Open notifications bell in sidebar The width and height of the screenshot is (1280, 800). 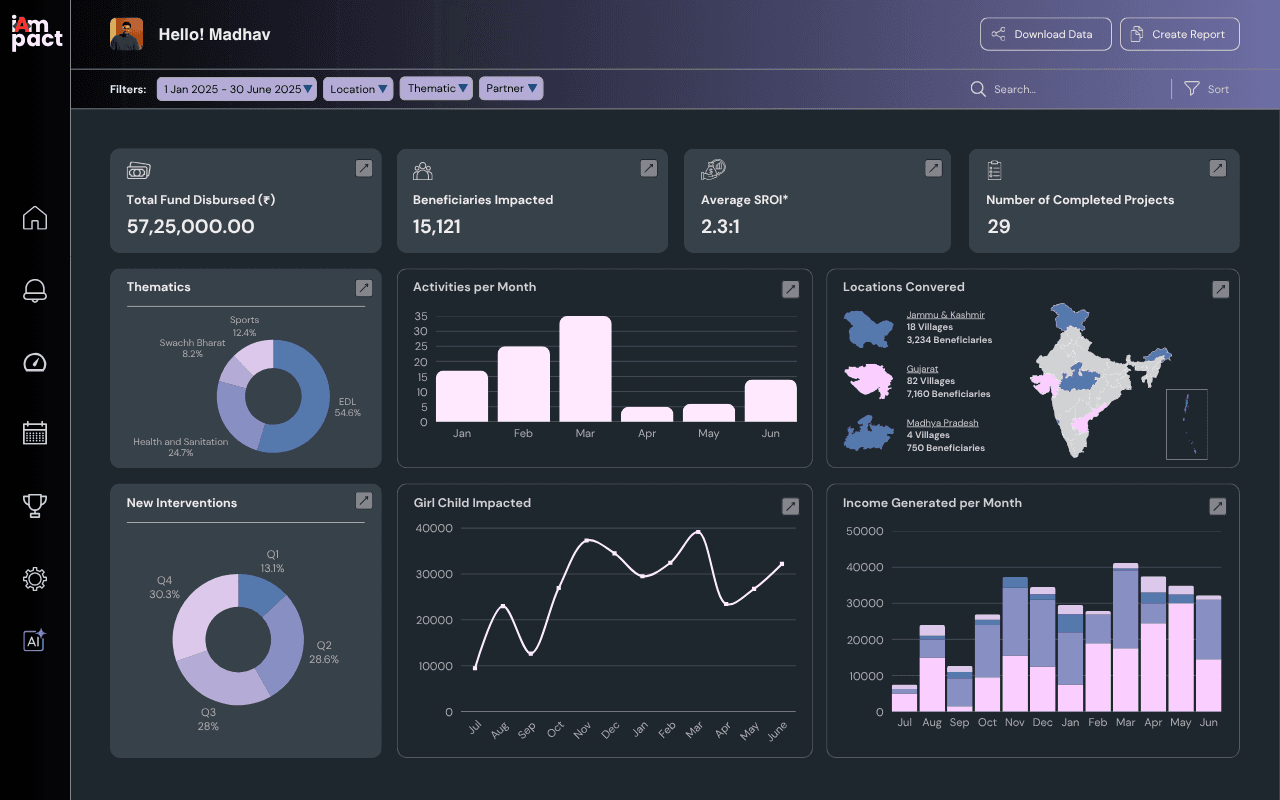point(35,291)
